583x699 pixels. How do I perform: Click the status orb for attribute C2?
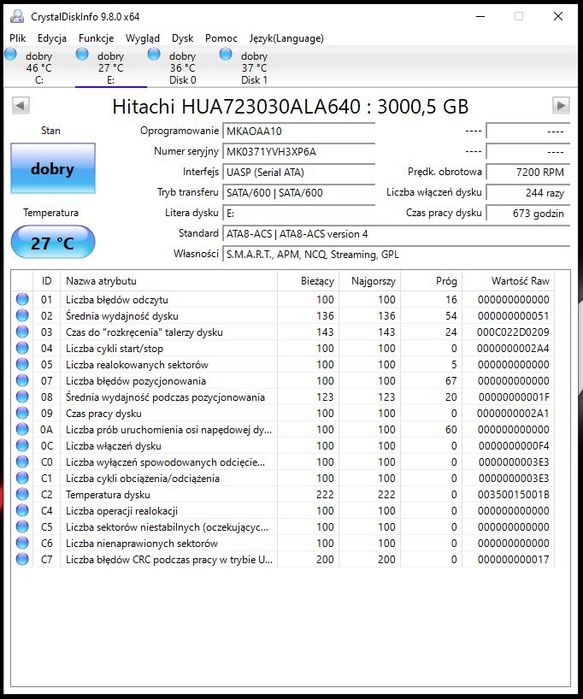(22, 494)
